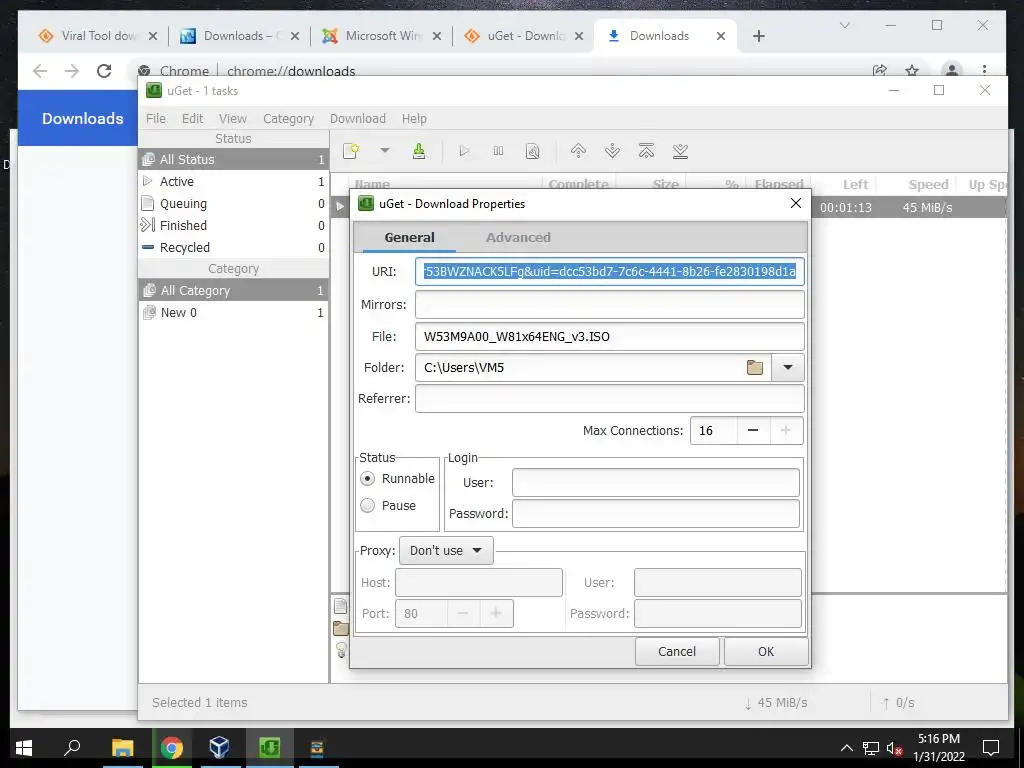The height and width of the screenshot is (768, 1024).
Task: Click Chrome back arrow
Action: 40,71
